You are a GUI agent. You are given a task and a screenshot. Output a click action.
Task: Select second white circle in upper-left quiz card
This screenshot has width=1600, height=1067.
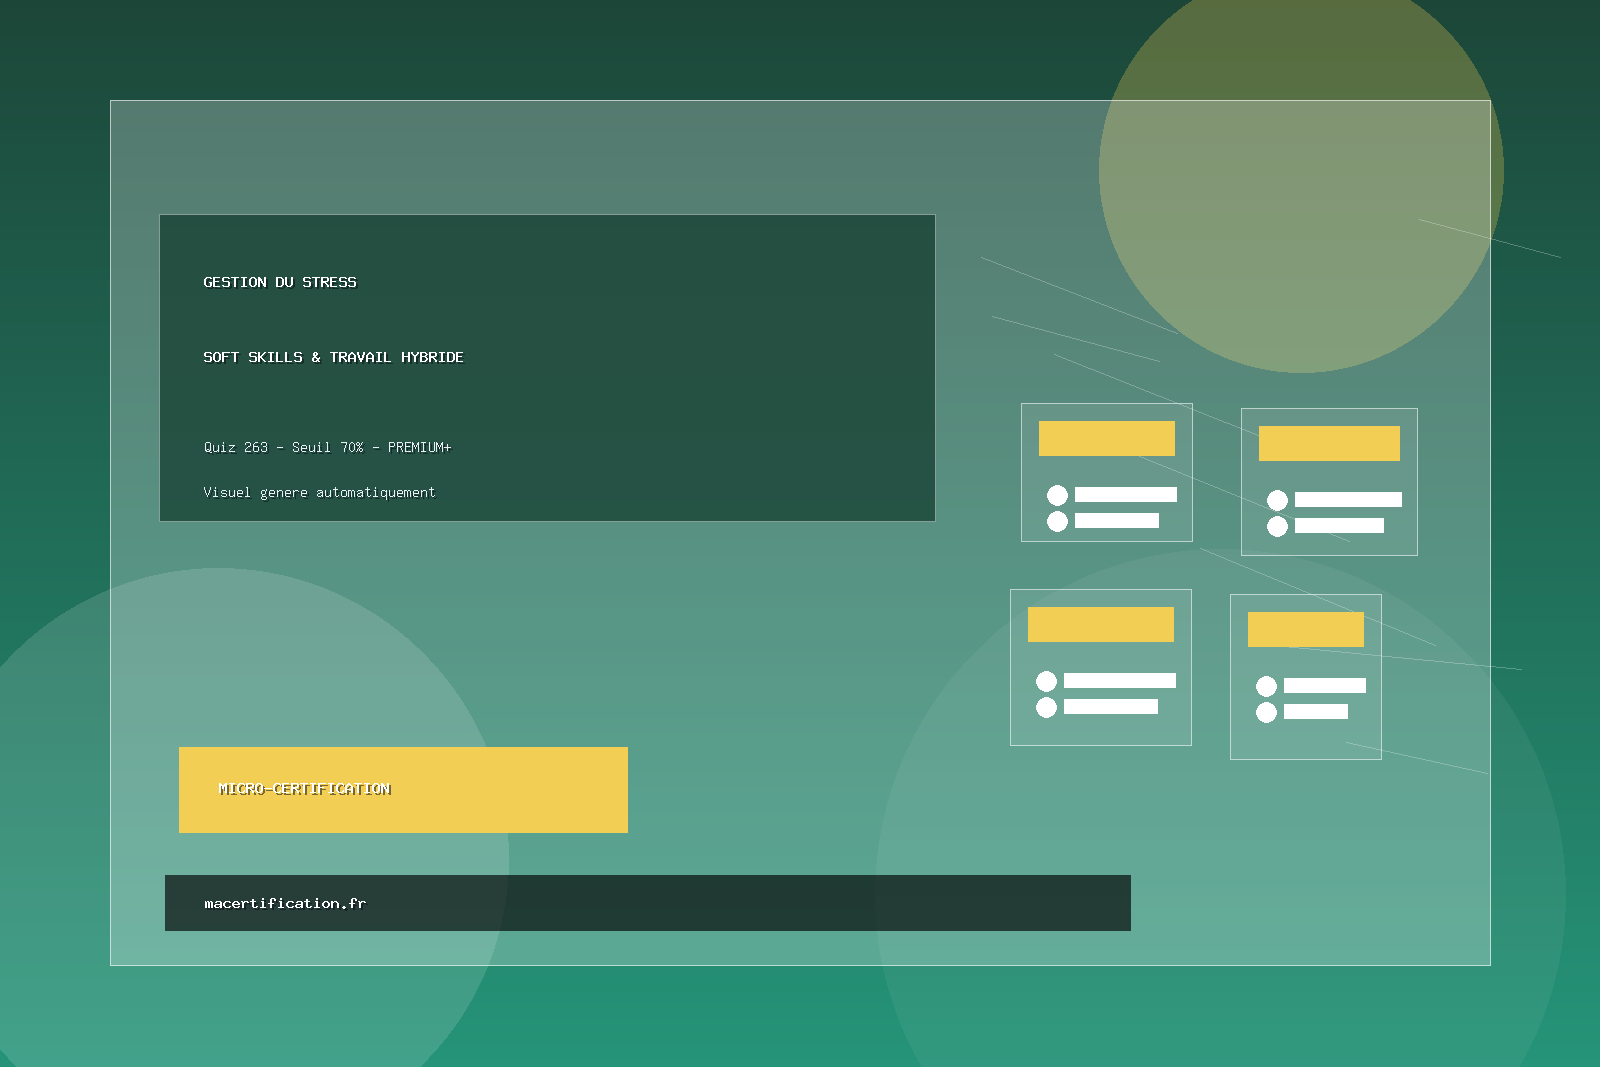(x=1057, y=521)
